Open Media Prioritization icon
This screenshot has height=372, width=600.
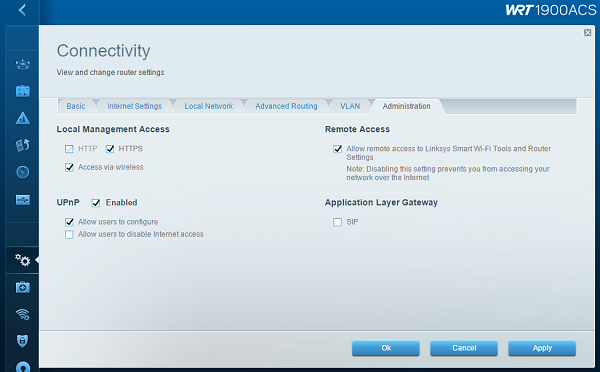coord(23,145)
